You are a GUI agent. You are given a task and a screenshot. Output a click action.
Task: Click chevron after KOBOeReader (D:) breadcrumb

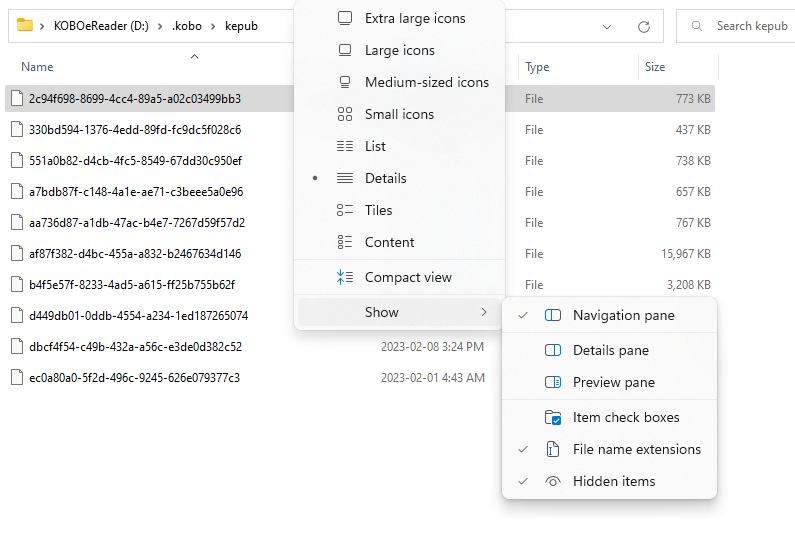click(x=158, y=26)
